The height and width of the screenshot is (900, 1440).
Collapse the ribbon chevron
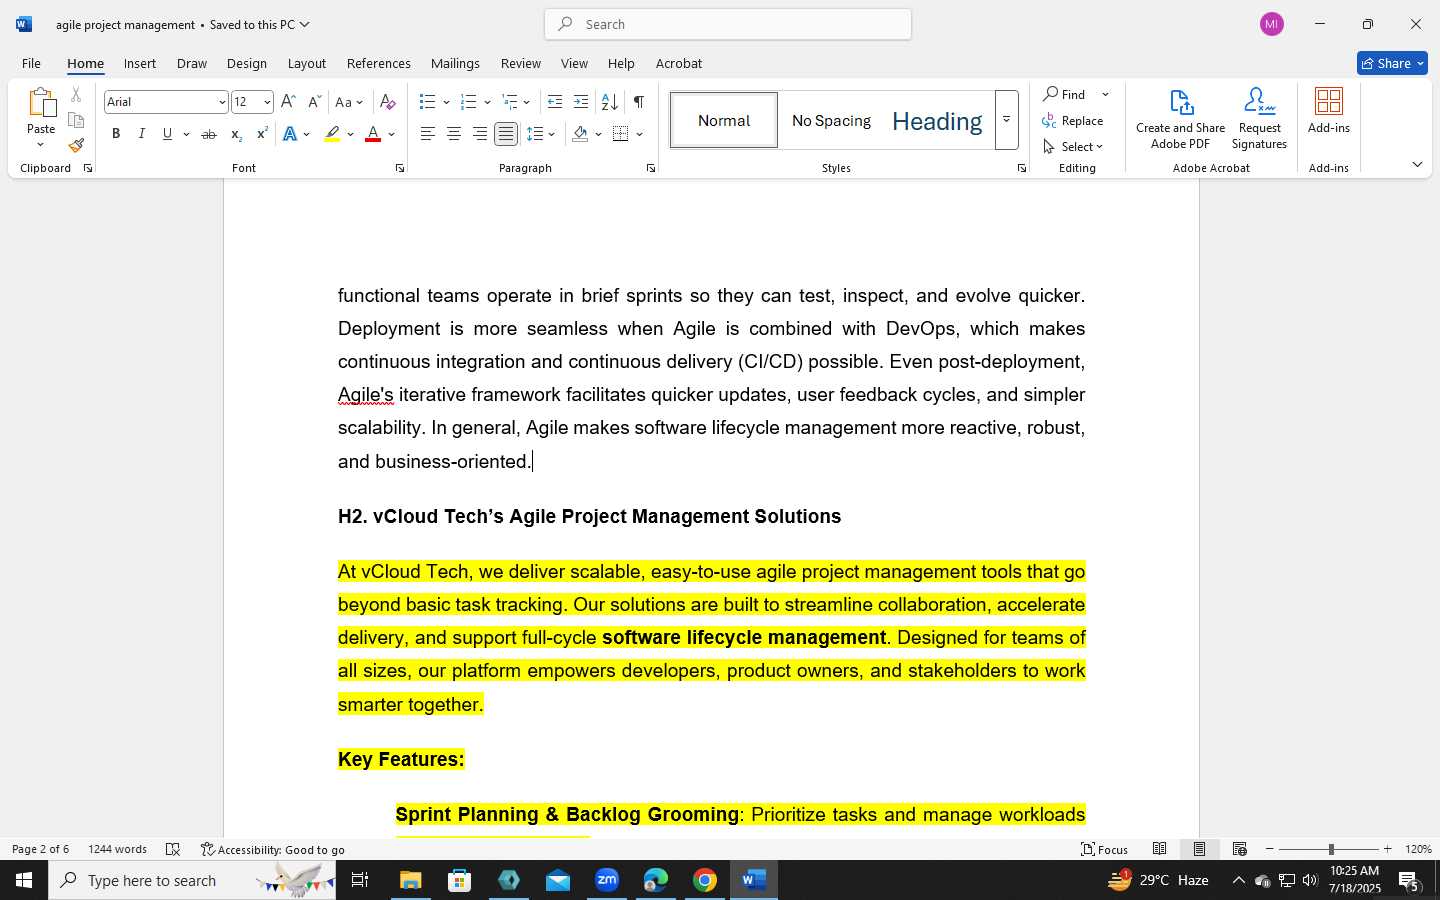click(1417, 164)
